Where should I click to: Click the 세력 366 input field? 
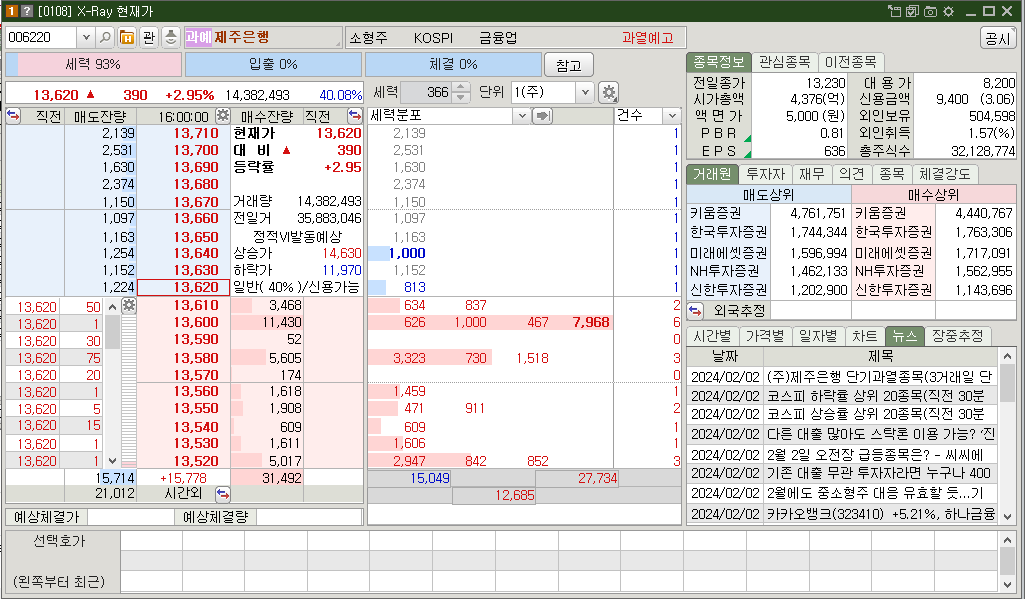tap(426, 92)
